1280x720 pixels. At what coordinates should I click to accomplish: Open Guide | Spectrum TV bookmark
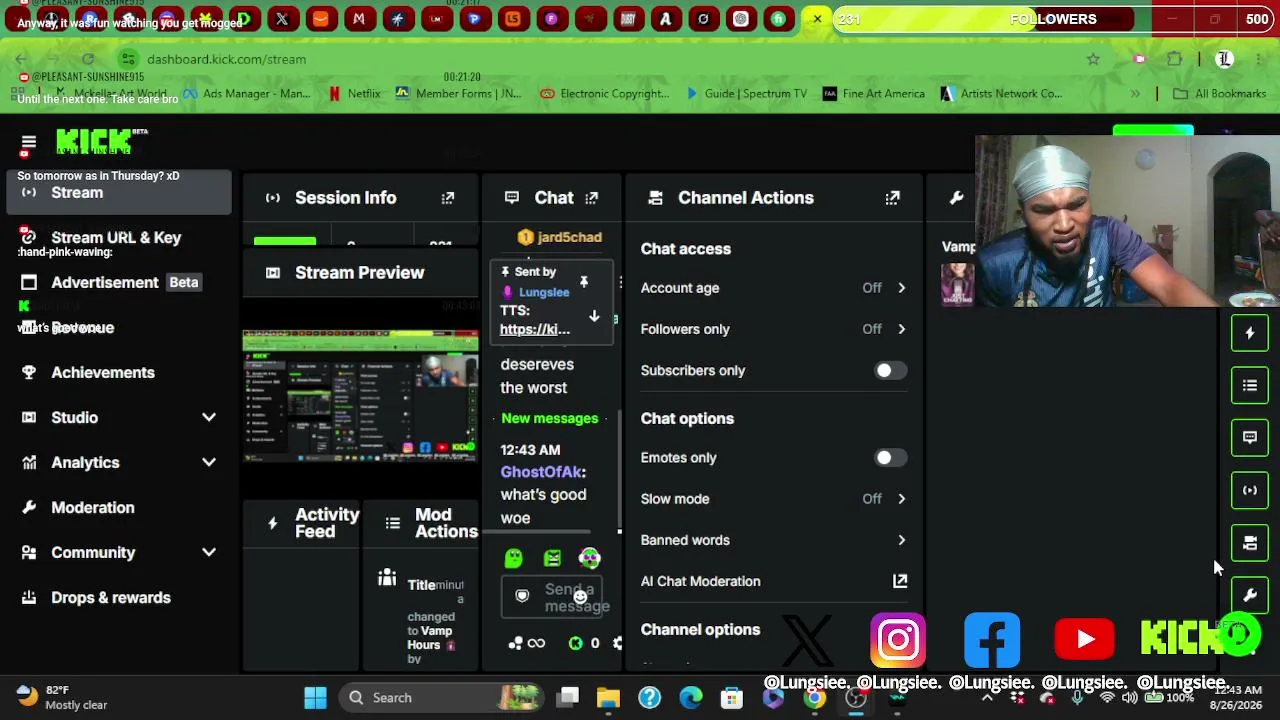coord(746,94)
